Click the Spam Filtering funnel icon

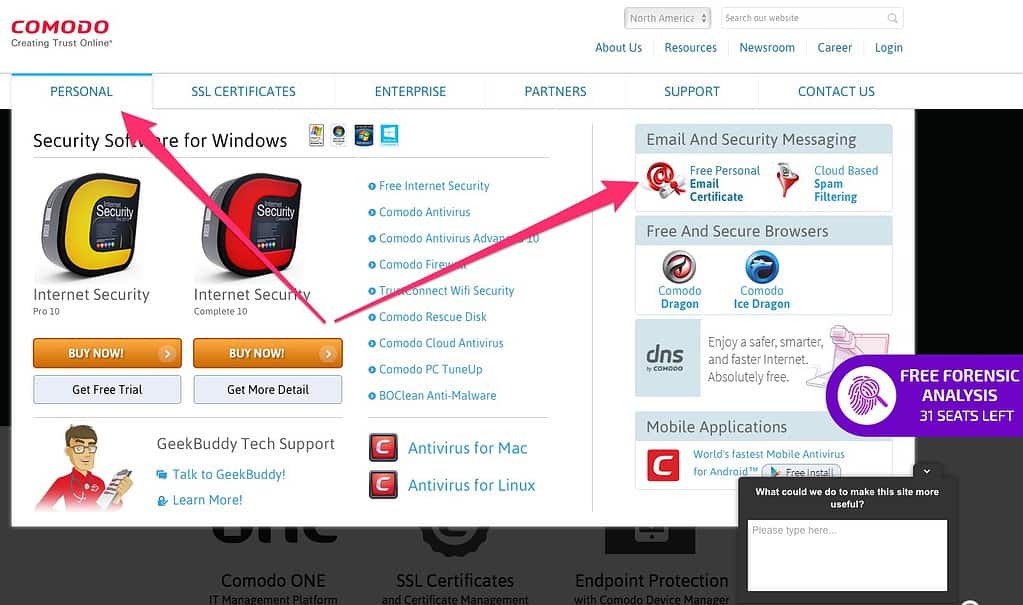coord(787,181)
